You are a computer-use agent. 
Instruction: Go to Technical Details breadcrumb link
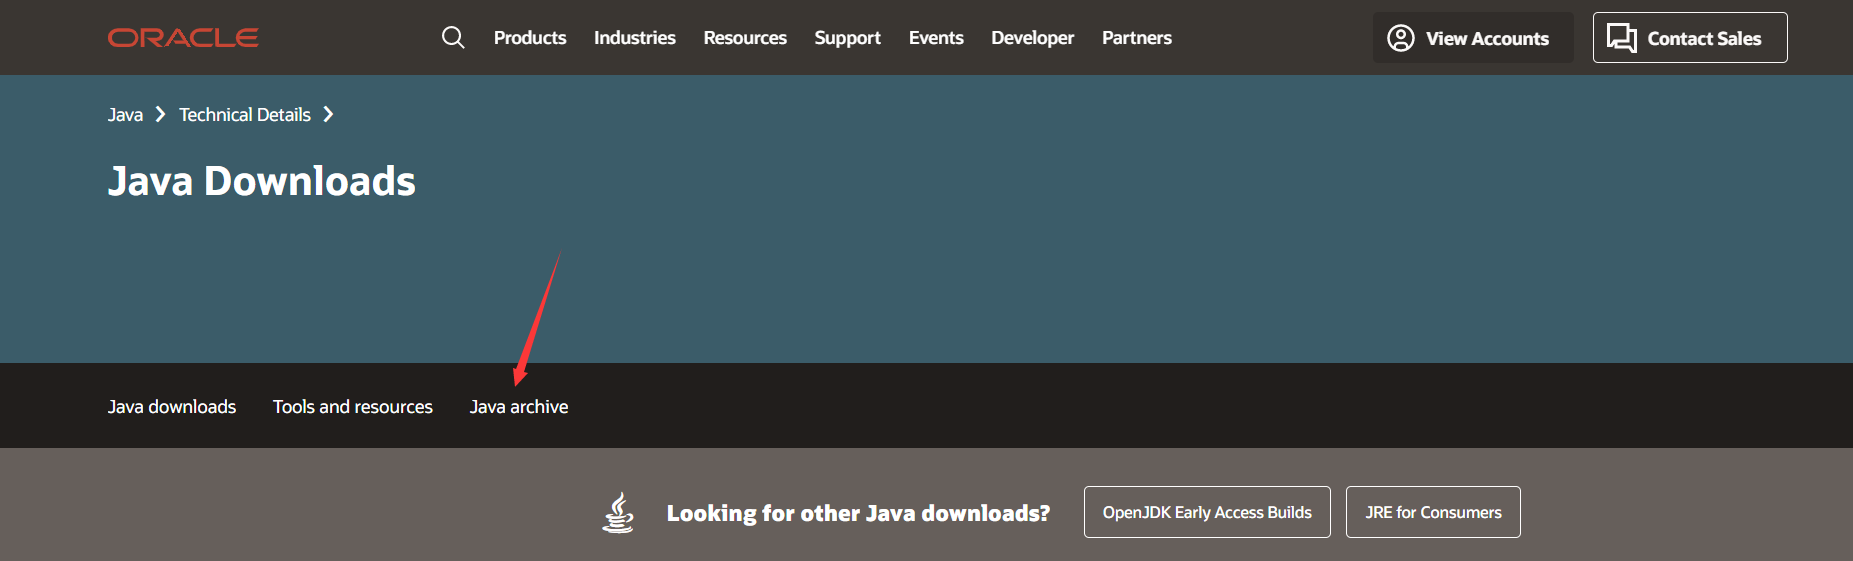click(245, 115)
